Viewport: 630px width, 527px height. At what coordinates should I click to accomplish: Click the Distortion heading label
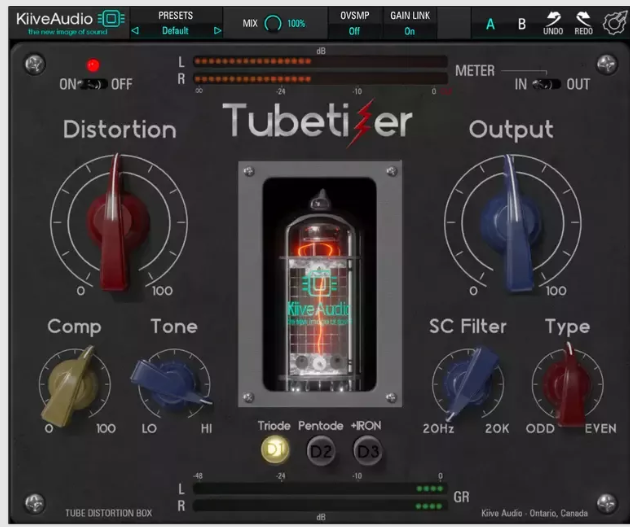120,130
